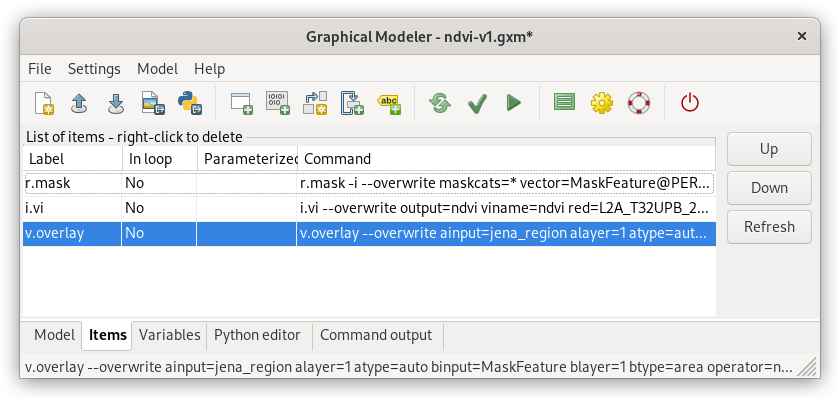Image resolution: width=838 pixels, height=398 pixels.
Task: Close the Graphical Modeler window
Action: (x=801, y=36)
